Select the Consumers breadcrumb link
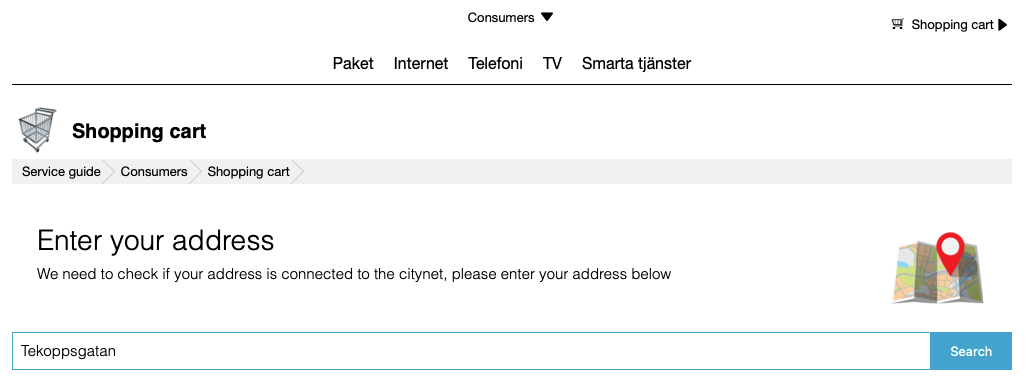This screenshot has width=1028, height=380. coord(154,172)
